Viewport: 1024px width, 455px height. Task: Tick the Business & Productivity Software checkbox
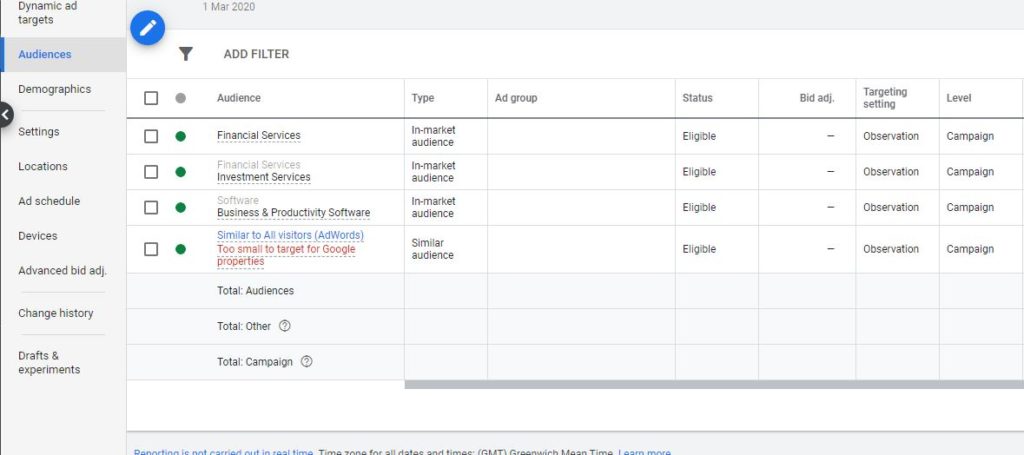(151, 208)
